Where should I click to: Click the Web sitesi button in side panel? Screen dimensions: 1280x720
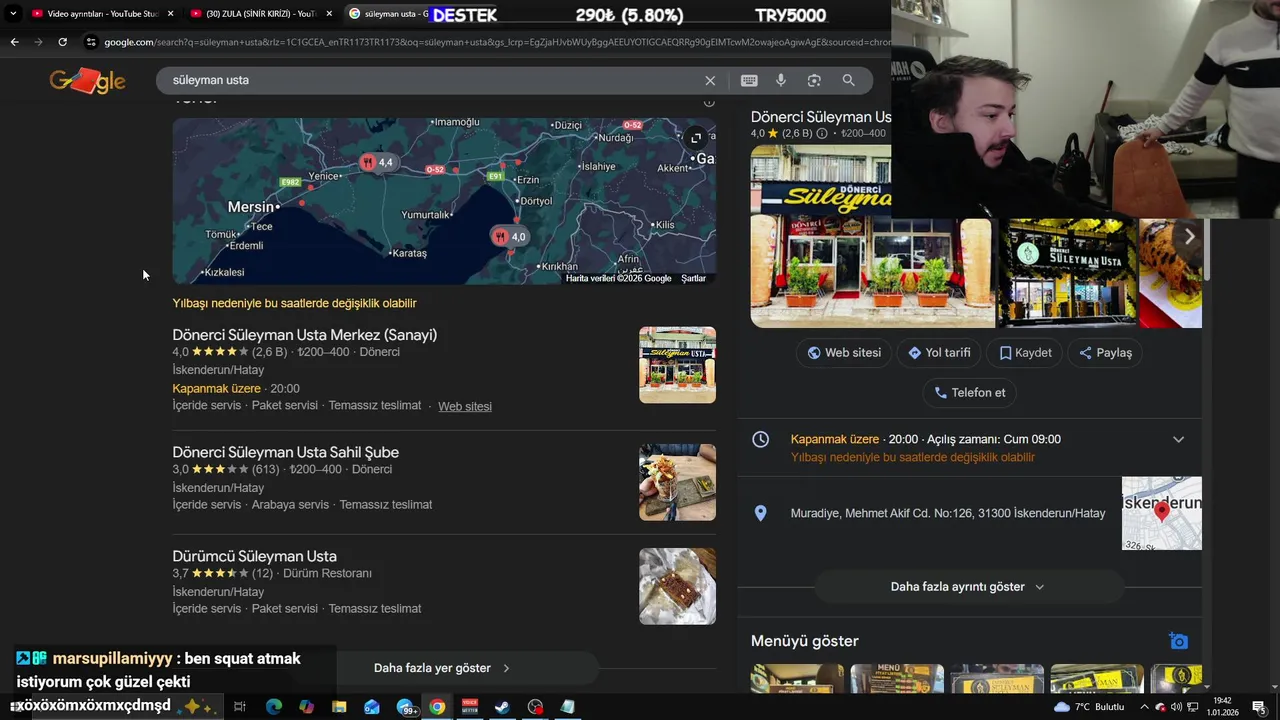click(844, 353)
